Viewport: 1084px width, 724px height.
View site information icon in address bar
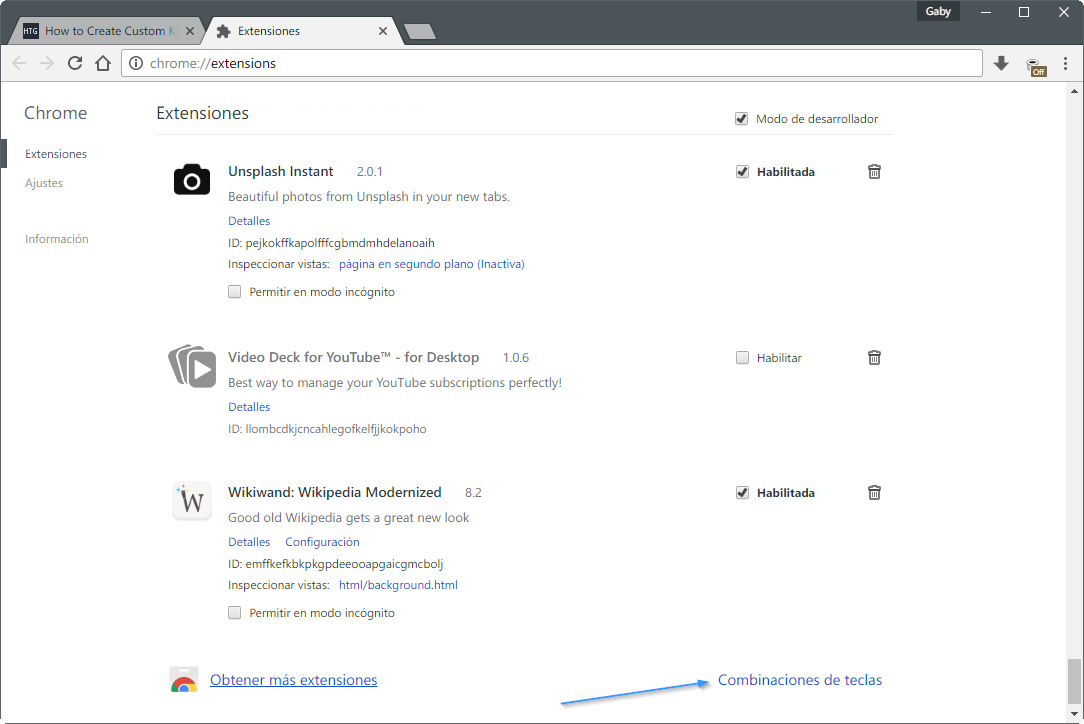click(x=136, y=63)
